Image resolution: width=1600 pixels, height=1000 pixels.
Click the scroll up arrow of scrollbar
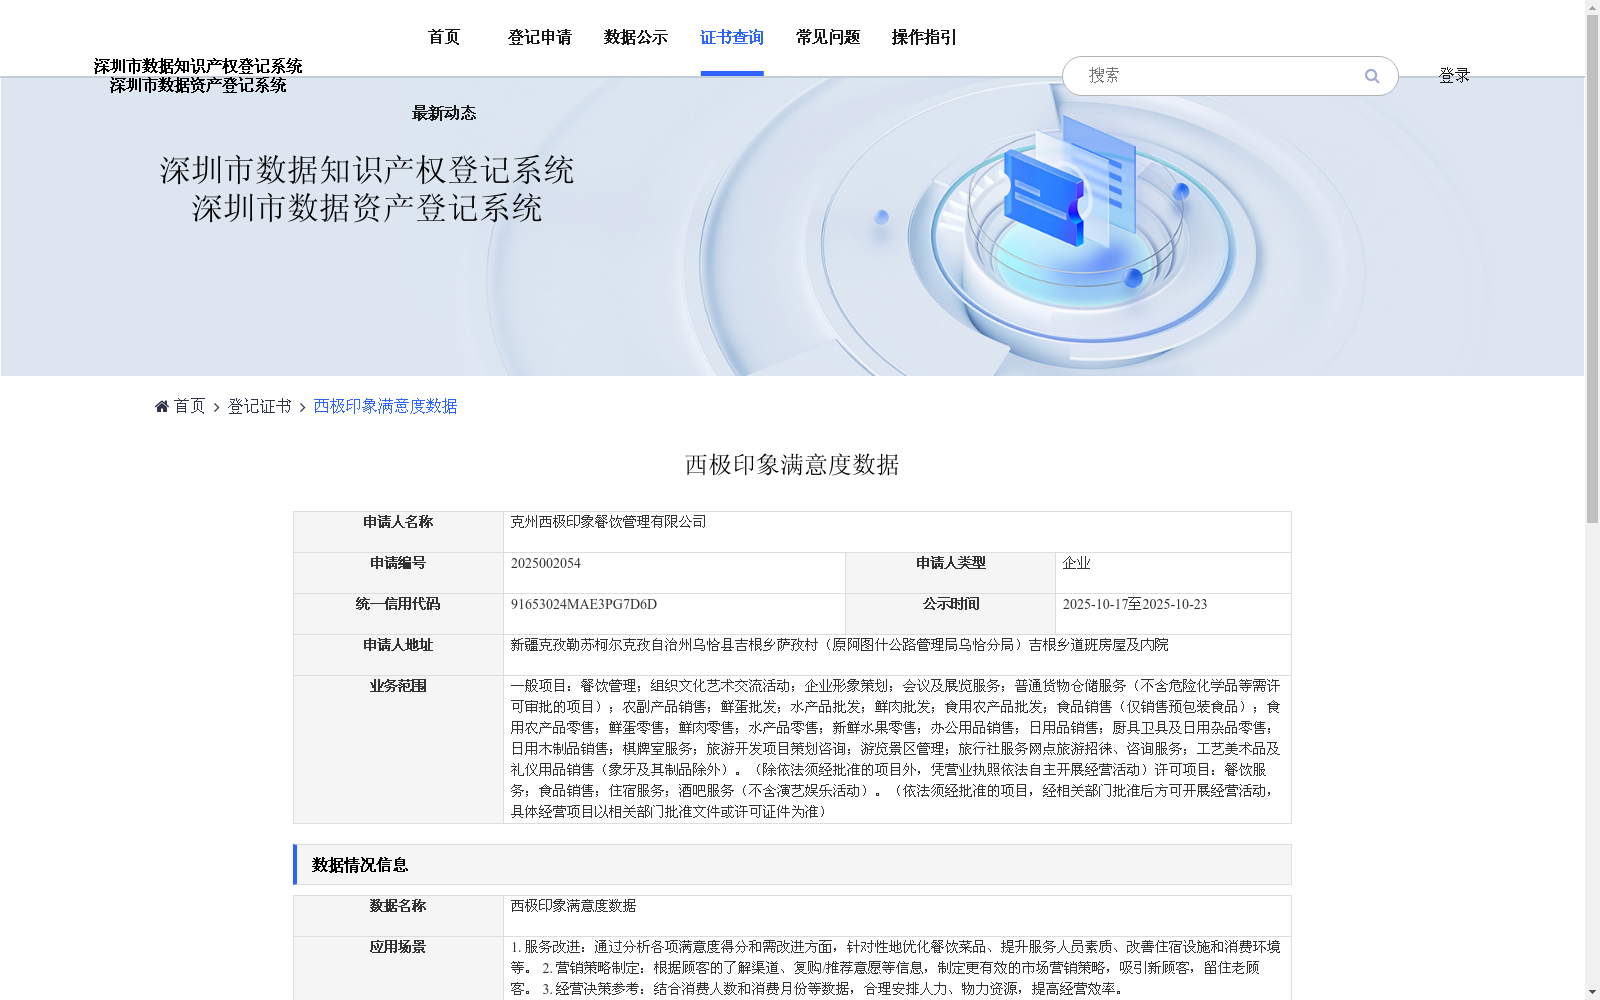[1592, 8]
